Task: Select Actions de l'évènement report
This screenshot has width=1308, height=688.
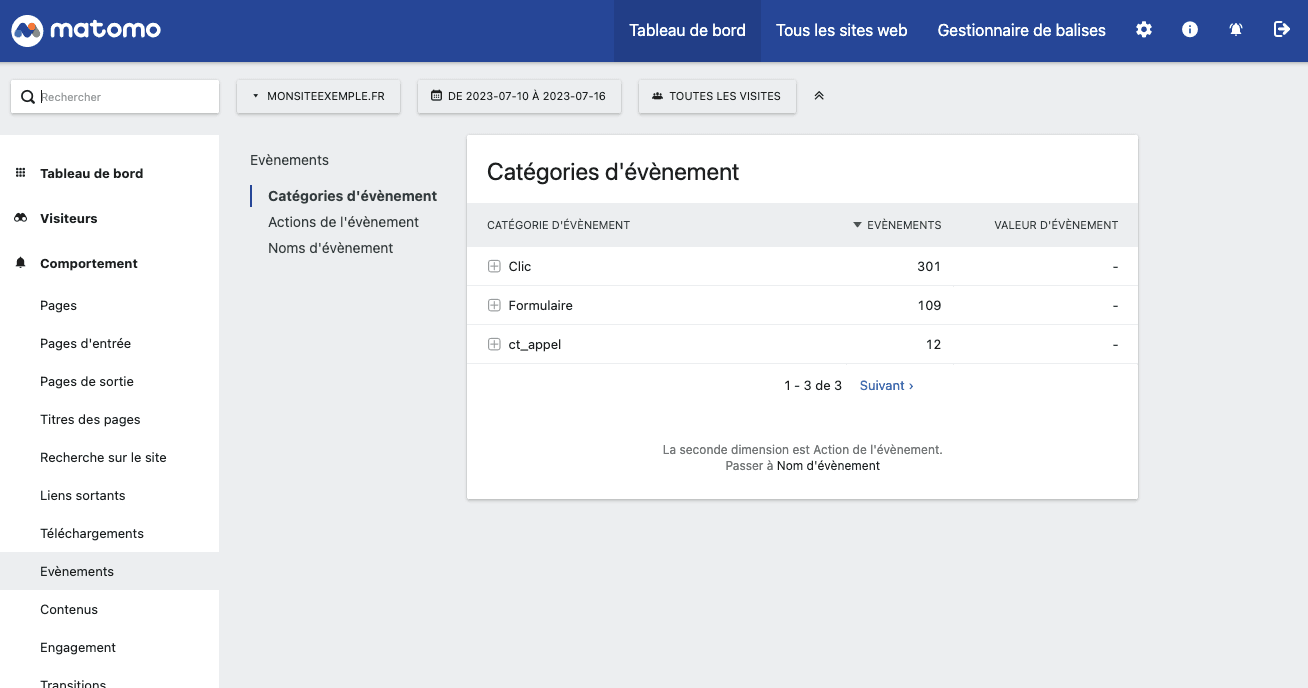Action: coord(343,221)
